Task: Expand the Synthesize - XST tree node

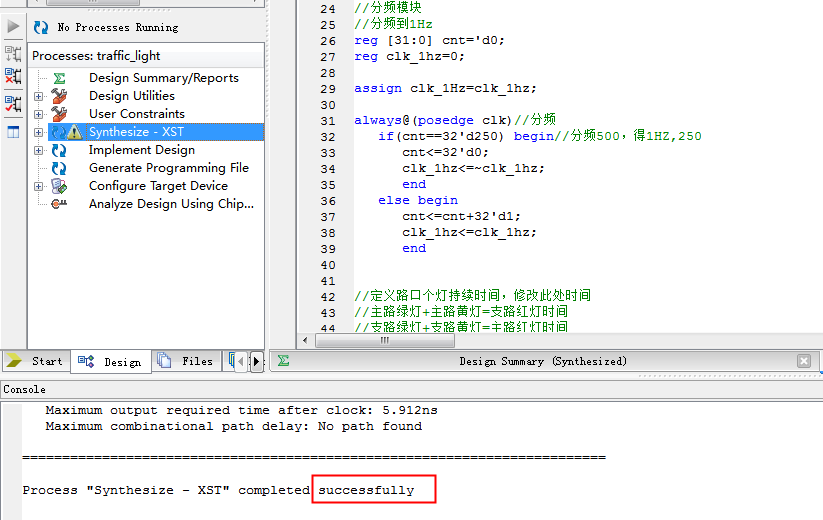Action: click(38, 132)
